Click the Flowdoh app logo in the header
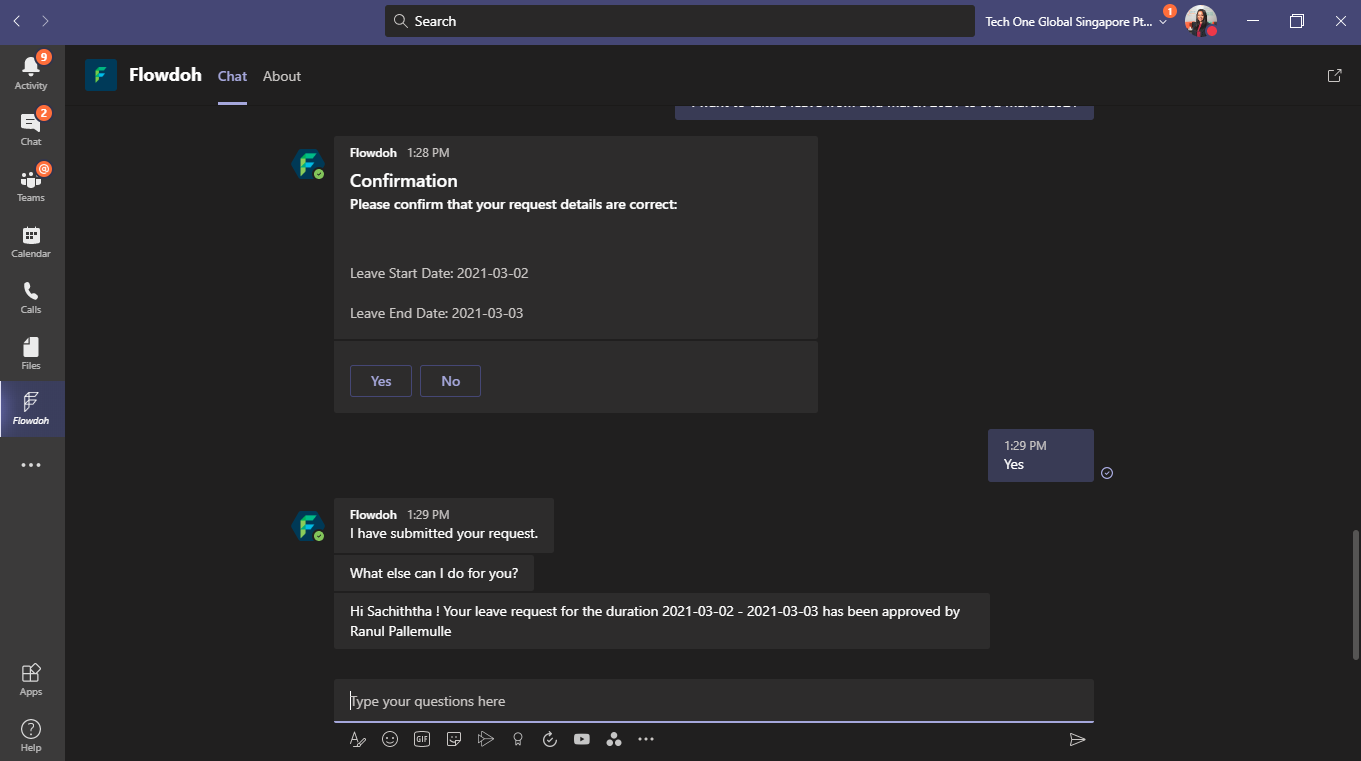This screenshot has height=761, width=1361. (101, 75)
